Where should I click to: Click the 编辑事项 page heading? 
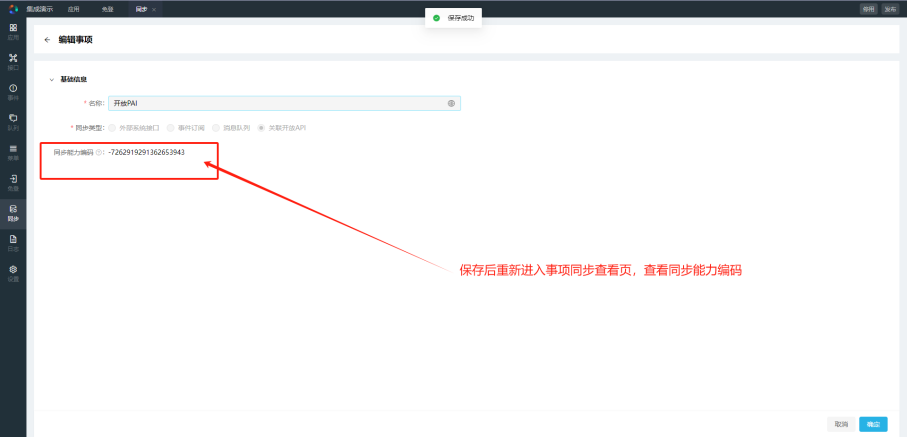(75, 40)
